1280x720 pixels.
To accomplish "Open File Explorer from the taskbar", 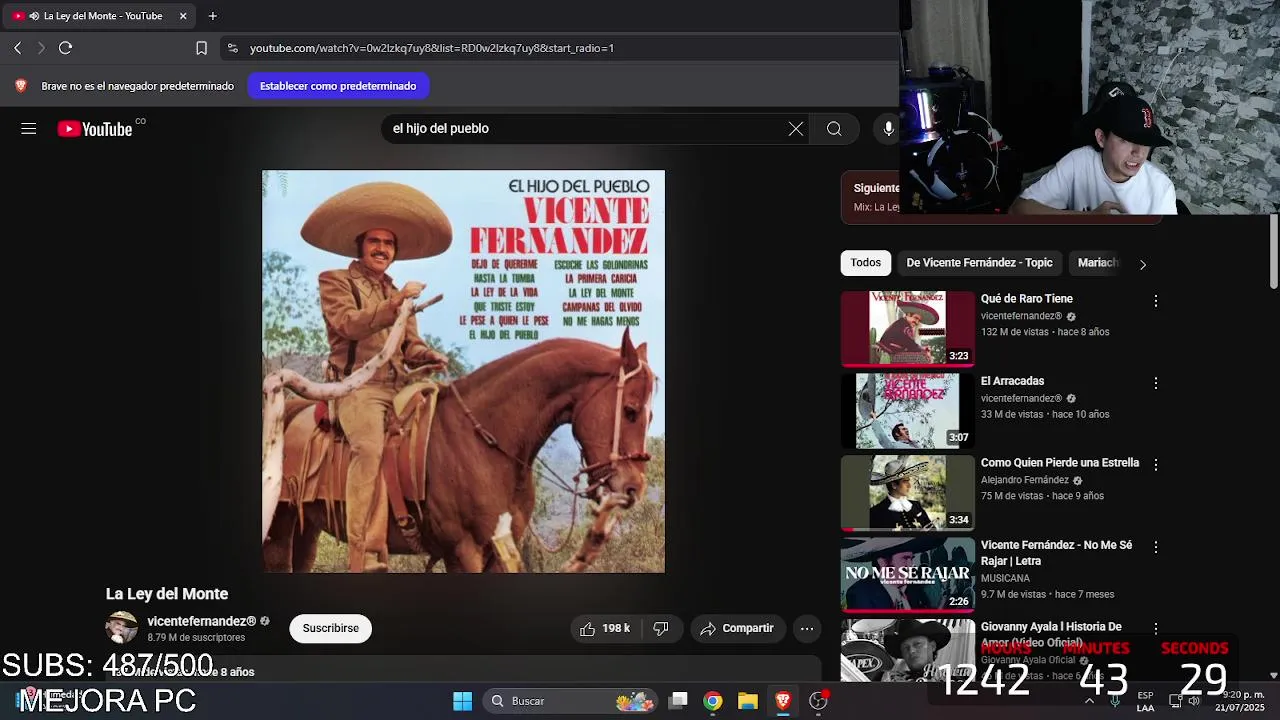I will (747, 701).
